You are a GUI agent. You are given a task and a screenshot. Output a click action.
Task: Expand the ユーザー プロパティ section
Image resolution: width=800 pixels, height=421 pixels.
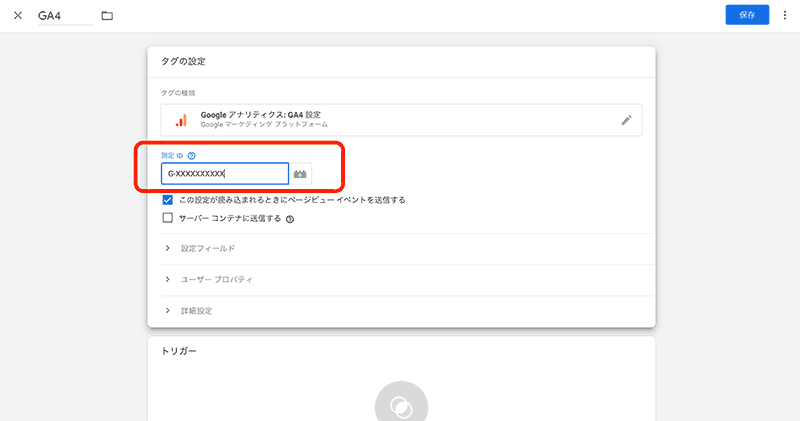408,280
